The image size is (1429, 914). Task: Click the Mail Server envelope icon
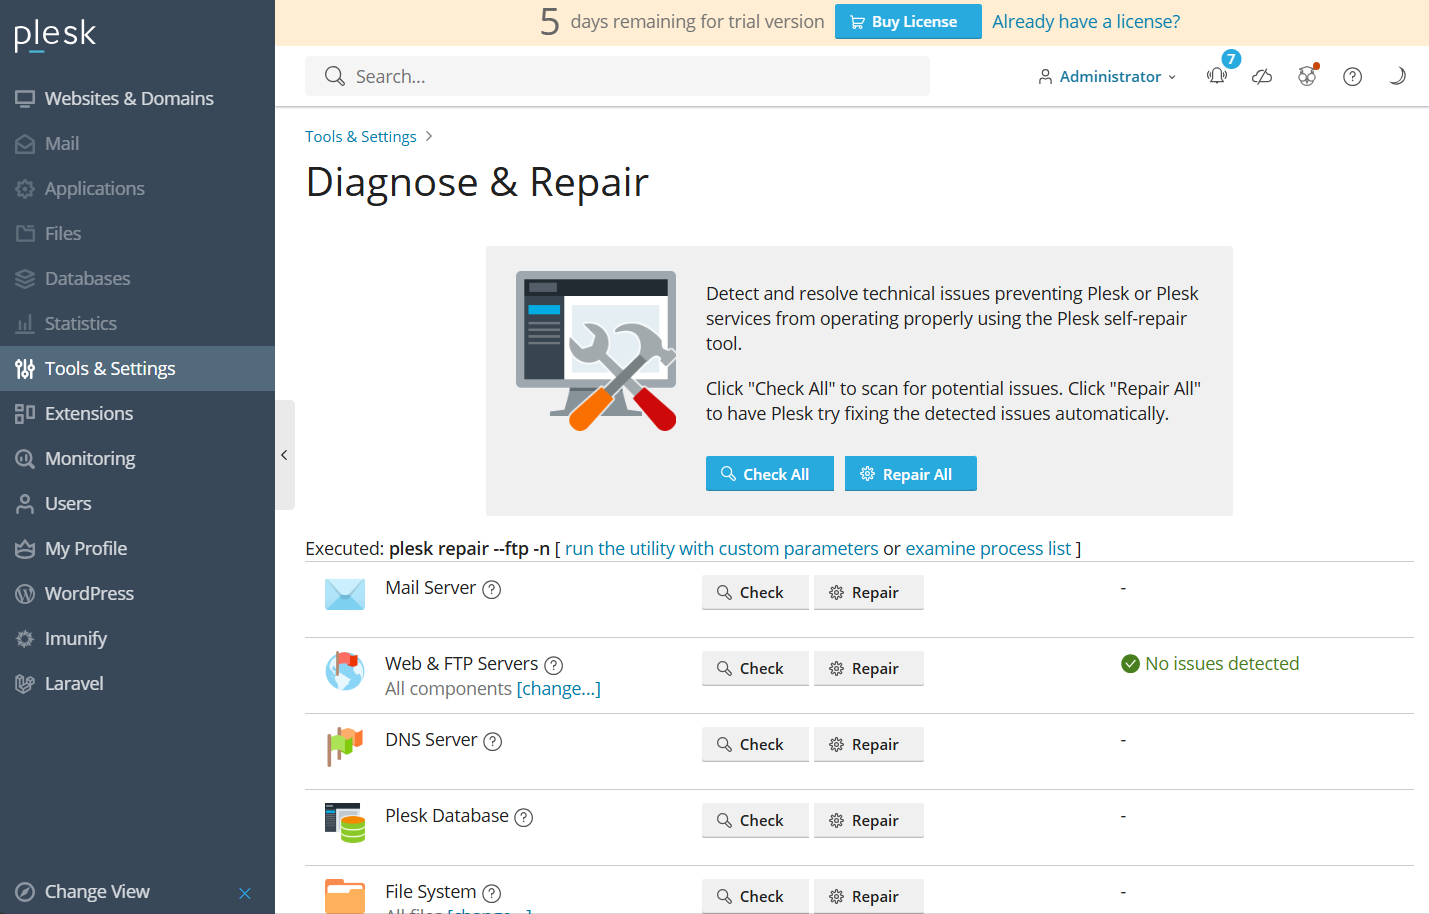point(345,594)
